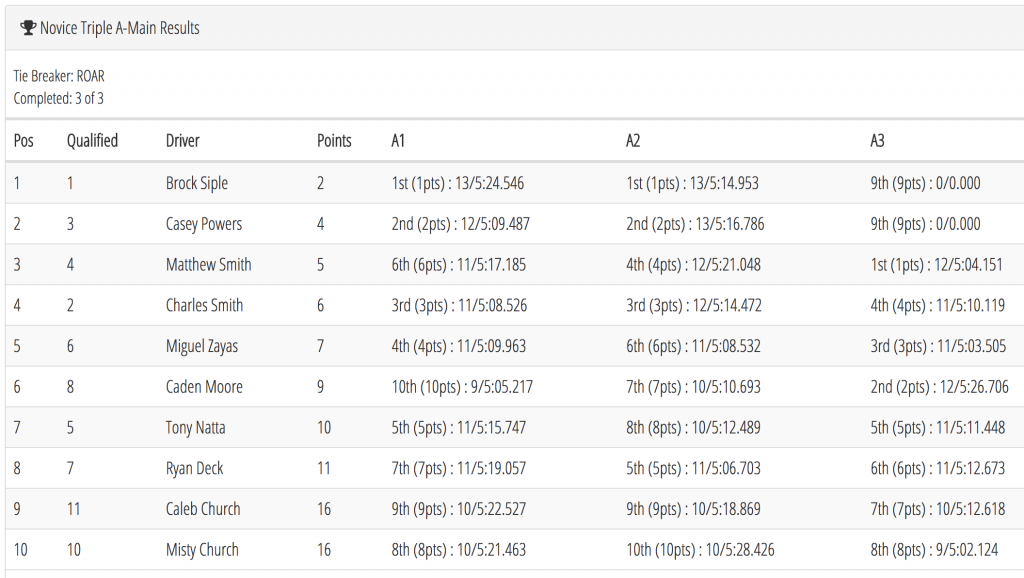Screen dimensions: 1024x578
Task: Click the A3 column header
Action: [877, 140]
